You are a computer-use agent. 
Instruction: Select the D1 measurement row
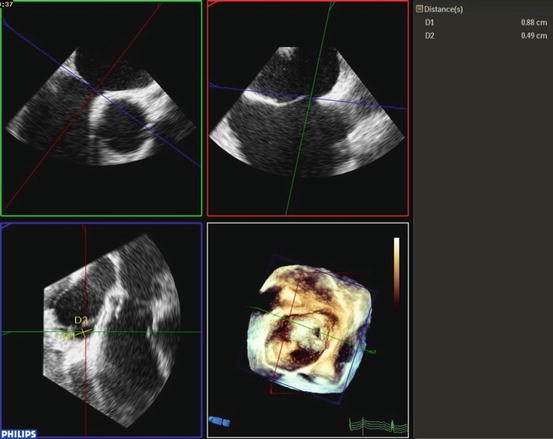click(x=482, y=23)
